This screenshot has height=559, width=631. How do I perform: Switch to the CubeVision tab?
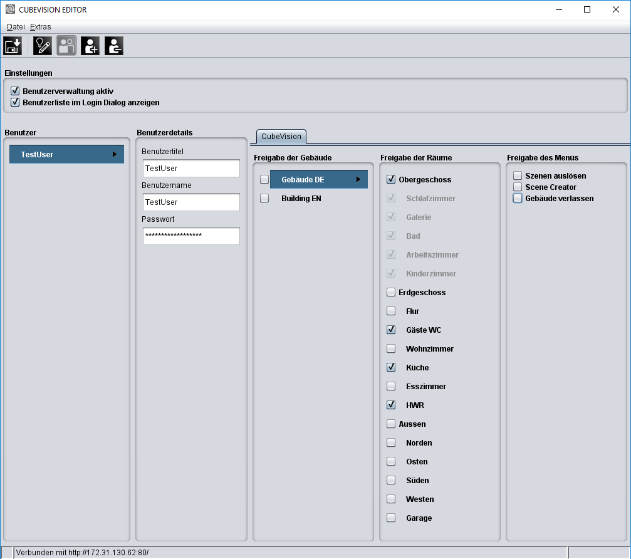pyautogui.click(x=281, y=136)
